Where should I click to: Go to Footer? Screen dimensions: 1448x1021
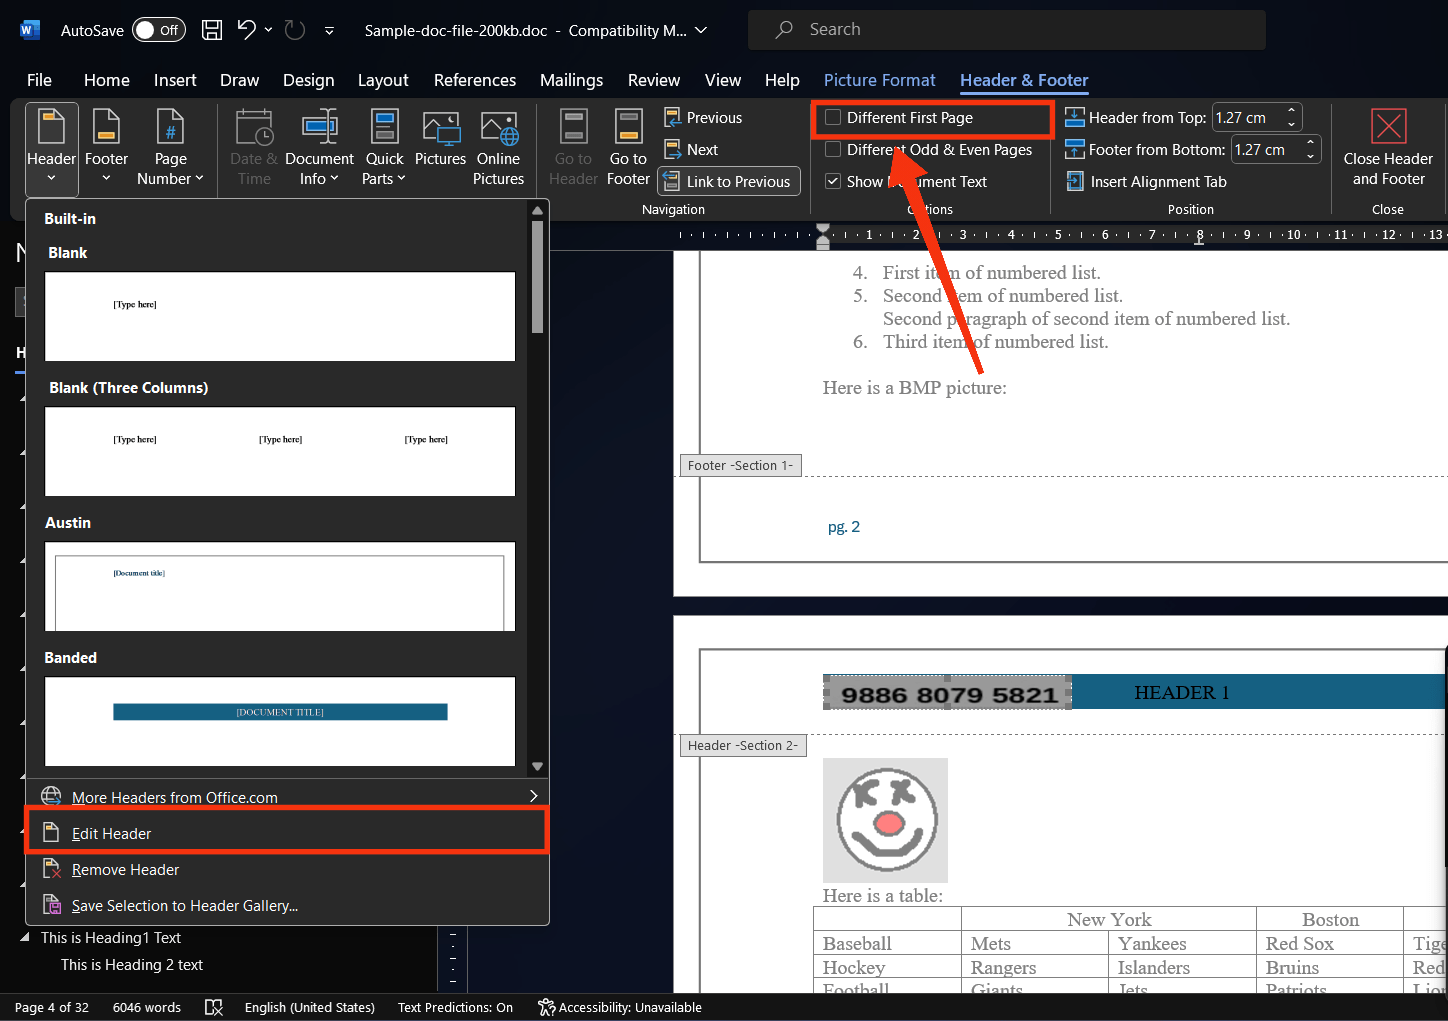click(x=628, y=148)
